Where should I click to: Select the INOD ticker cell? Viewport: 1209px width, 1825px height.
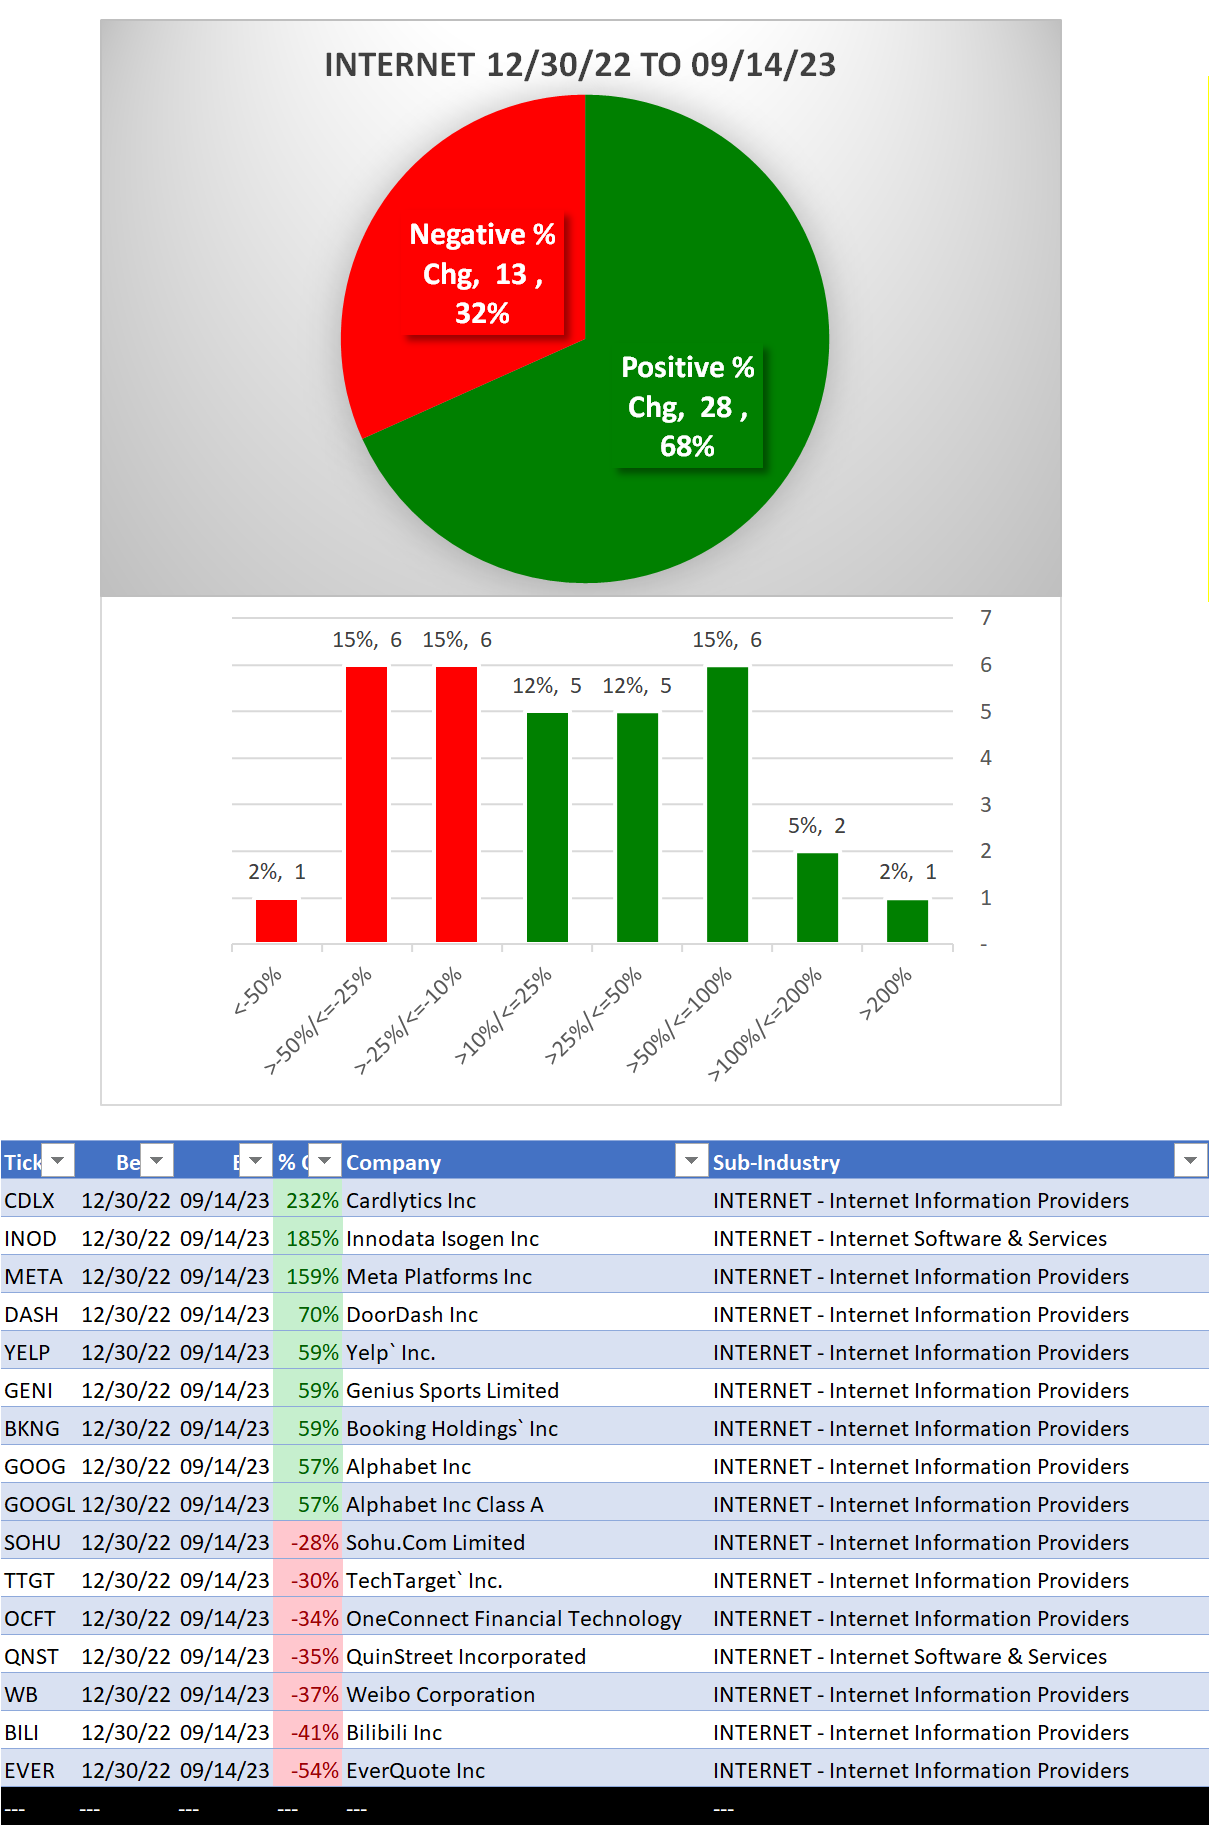(x=39, y=1238)
